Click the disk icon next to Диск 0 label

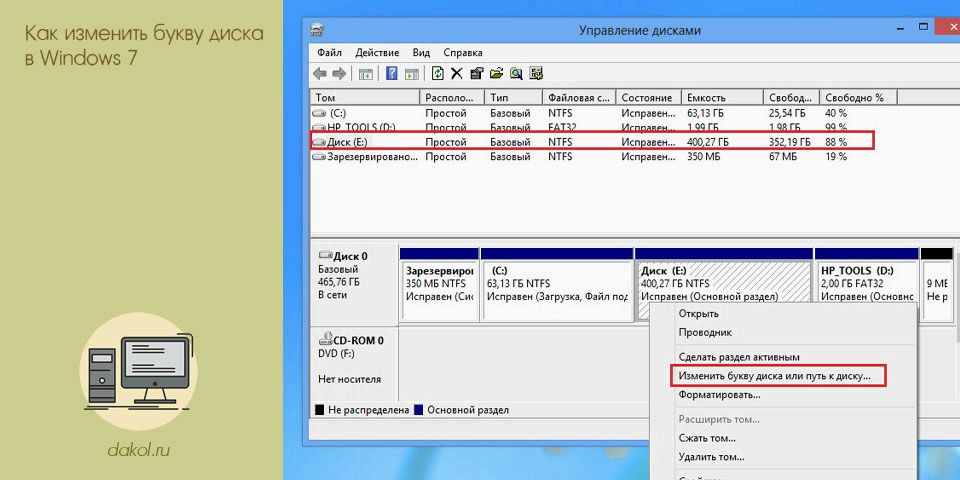(x=325, y=256)
